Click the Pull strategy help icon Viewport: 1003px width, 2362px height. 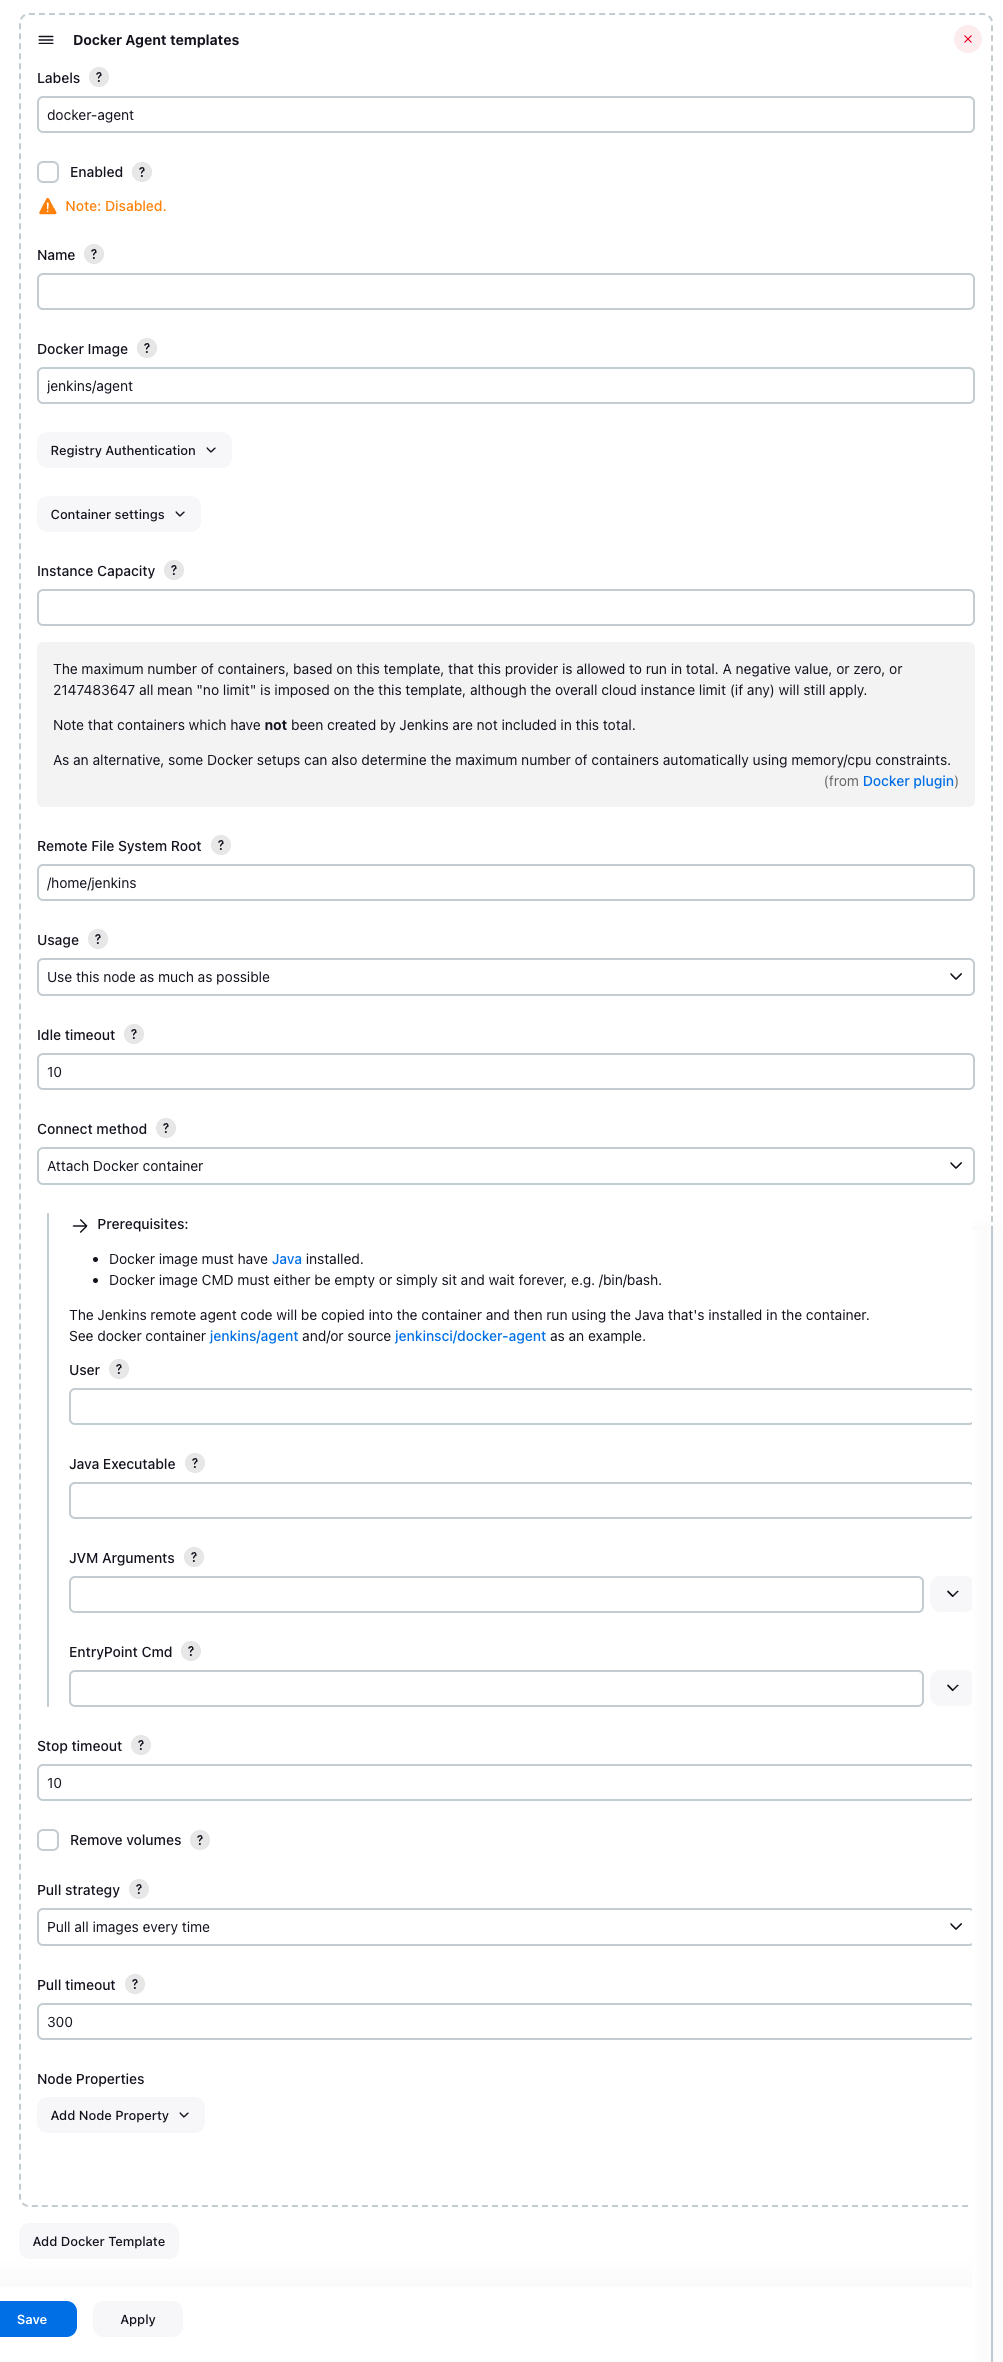click(x=139, y=1889)
